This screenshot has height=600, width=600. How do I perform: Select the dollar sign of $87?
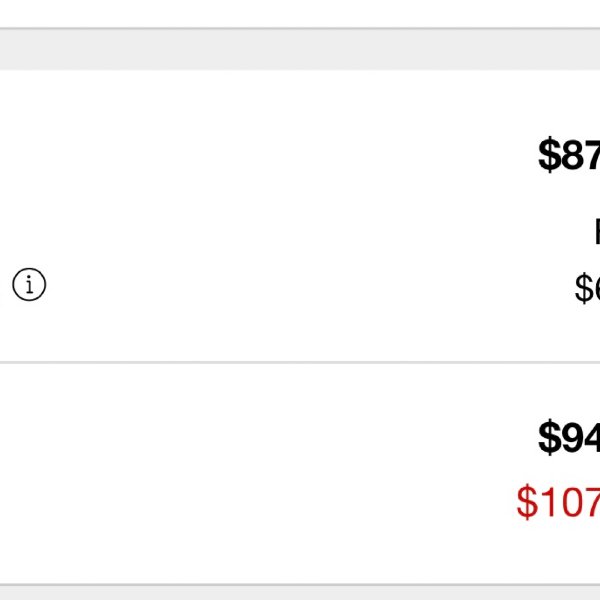(549, 155)
